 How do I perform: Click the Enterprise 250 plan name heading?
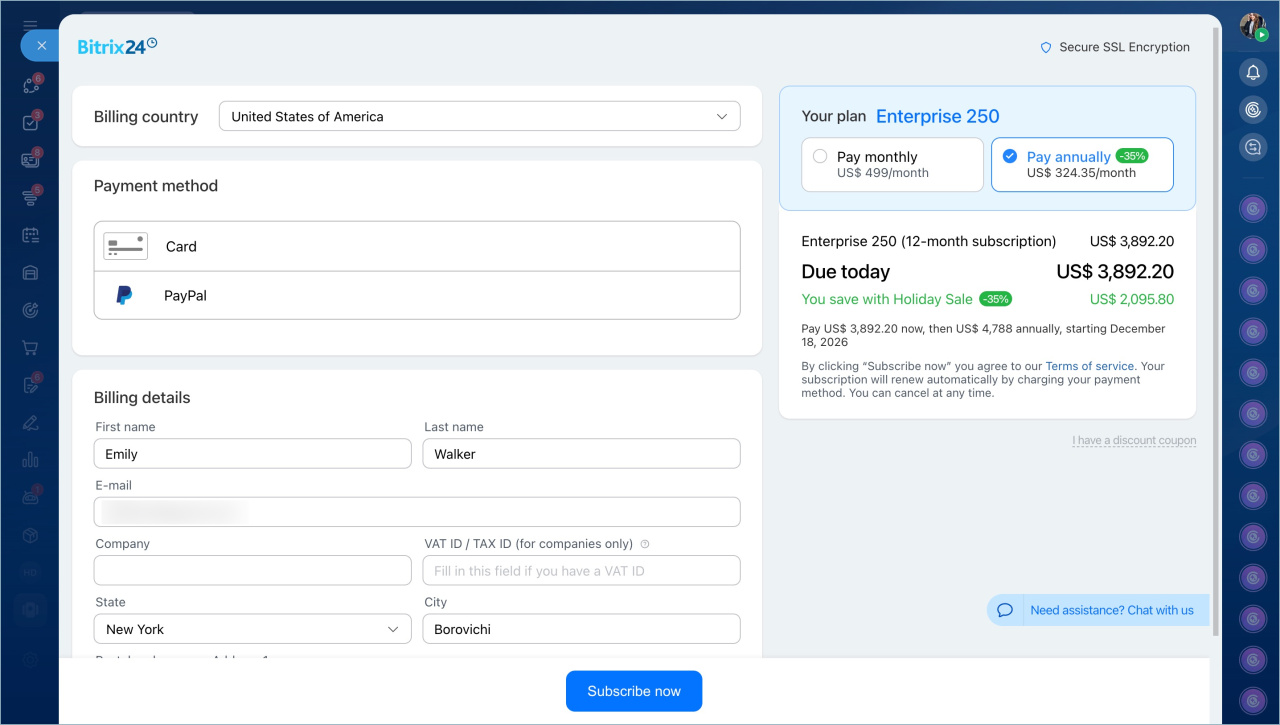[938, 116]
